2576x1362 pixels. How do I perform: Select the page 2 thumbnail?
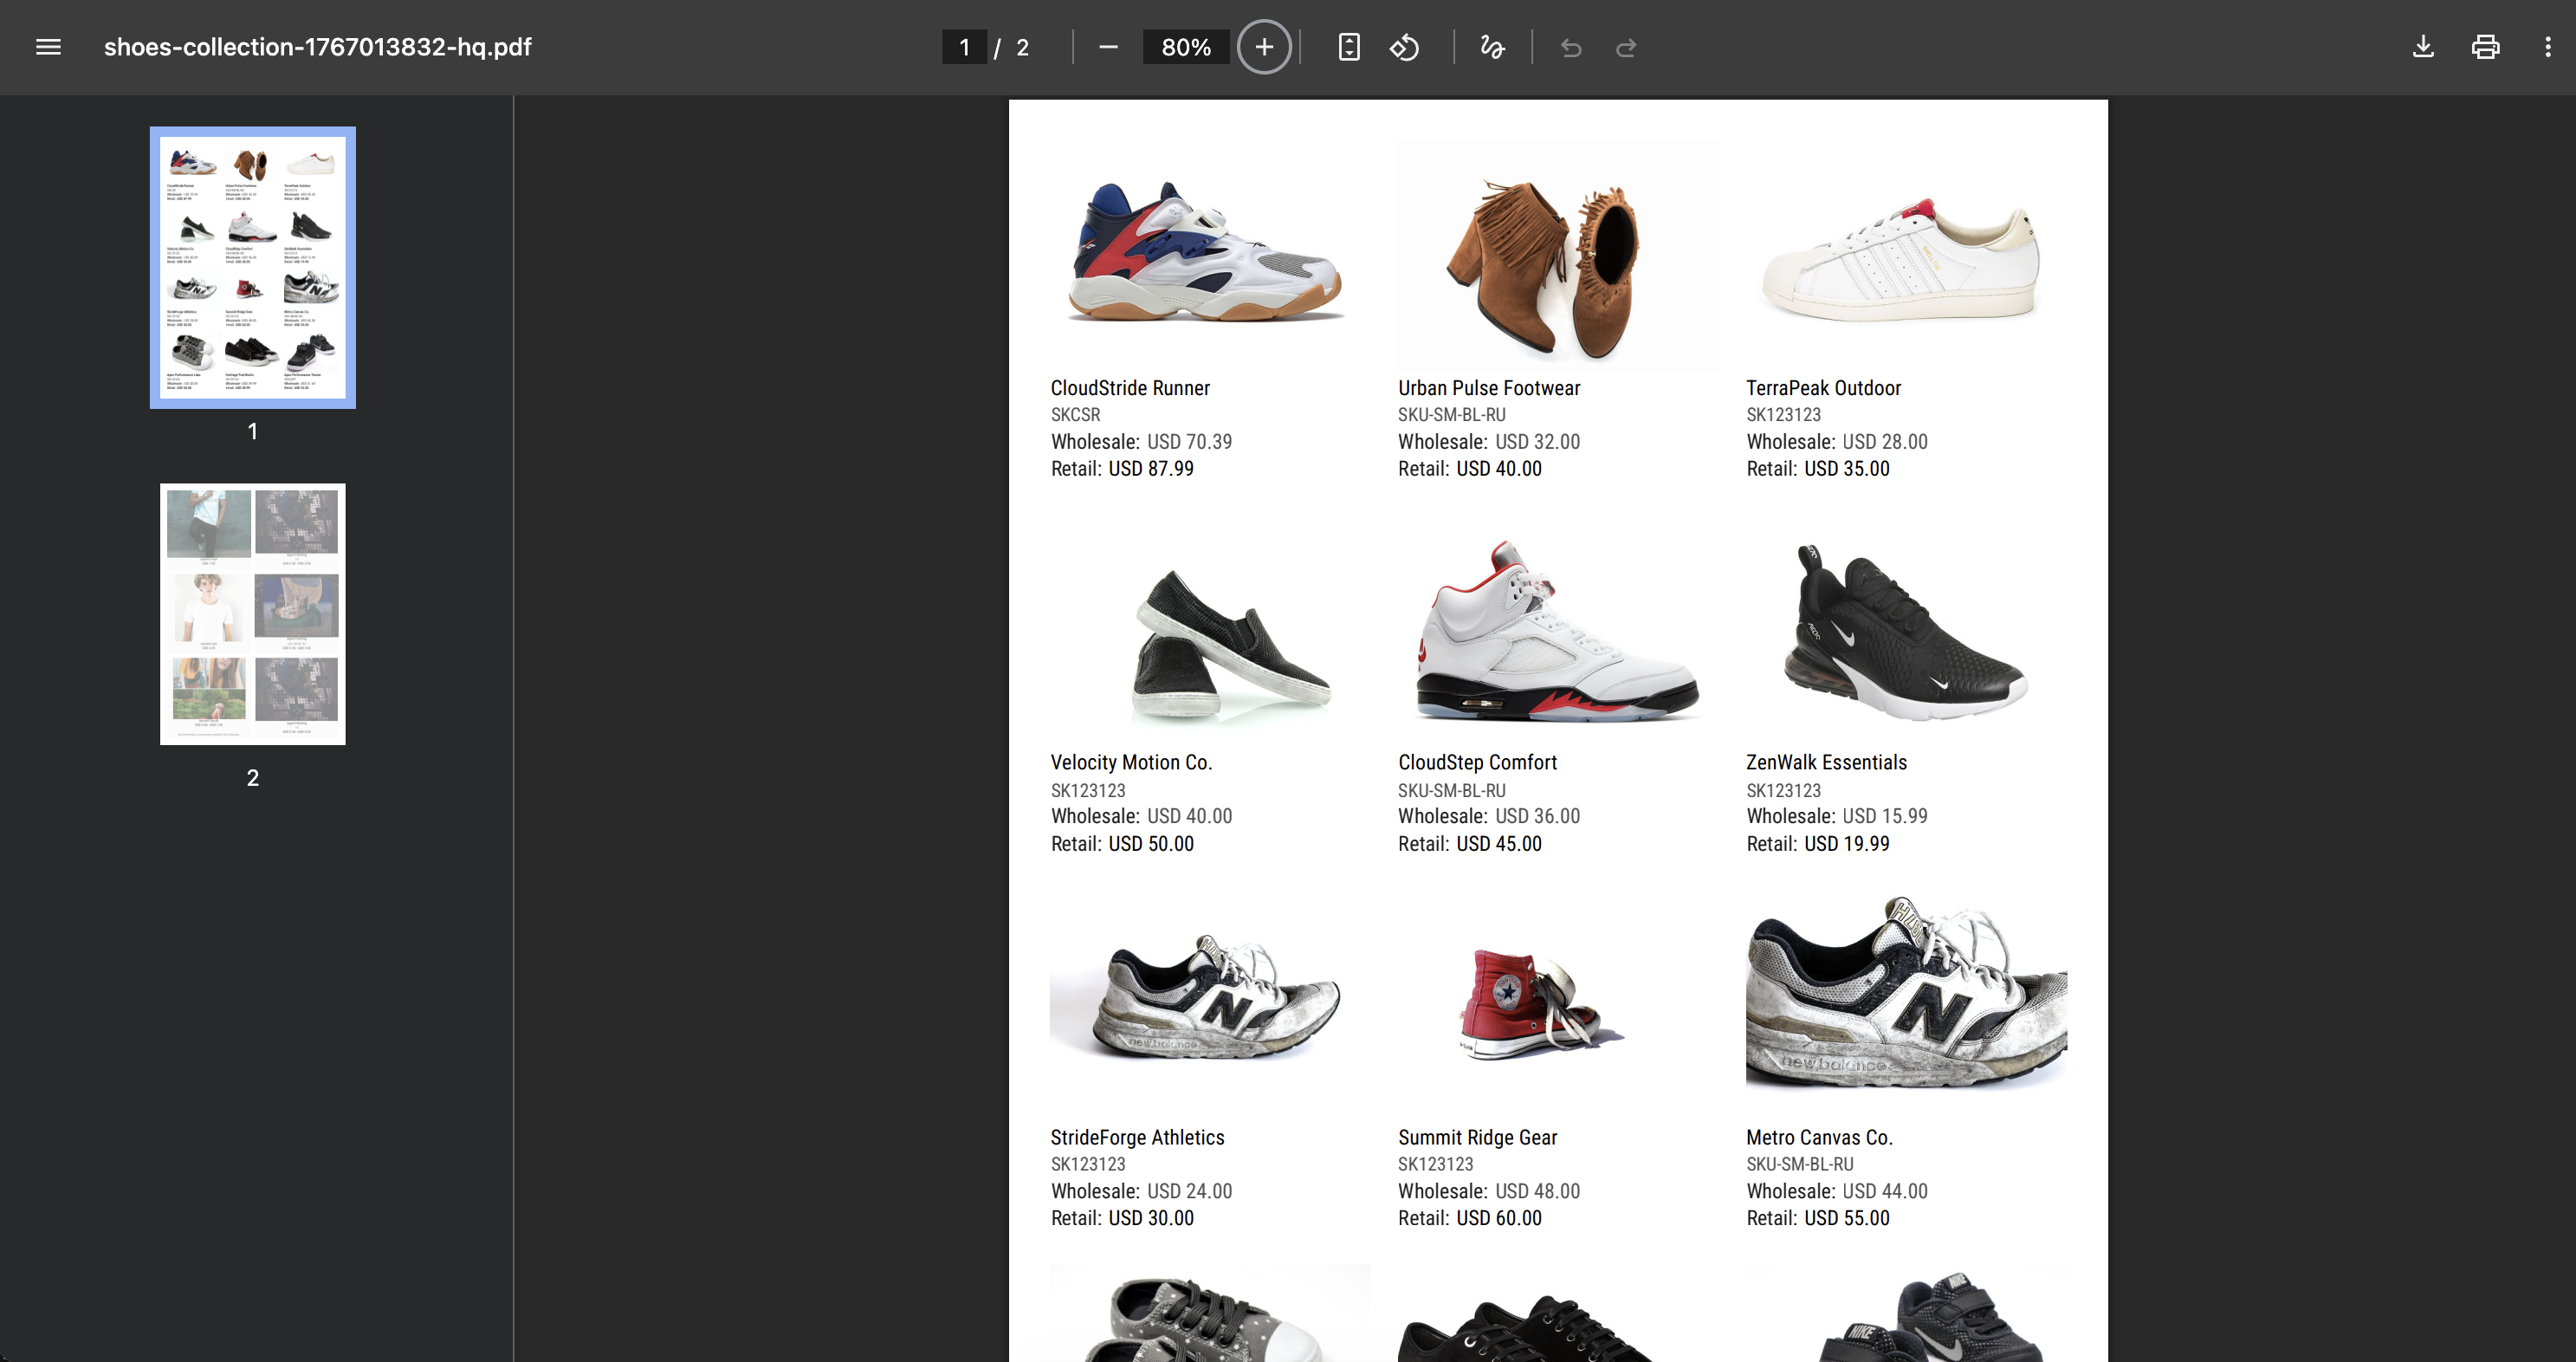coord(252,613)
